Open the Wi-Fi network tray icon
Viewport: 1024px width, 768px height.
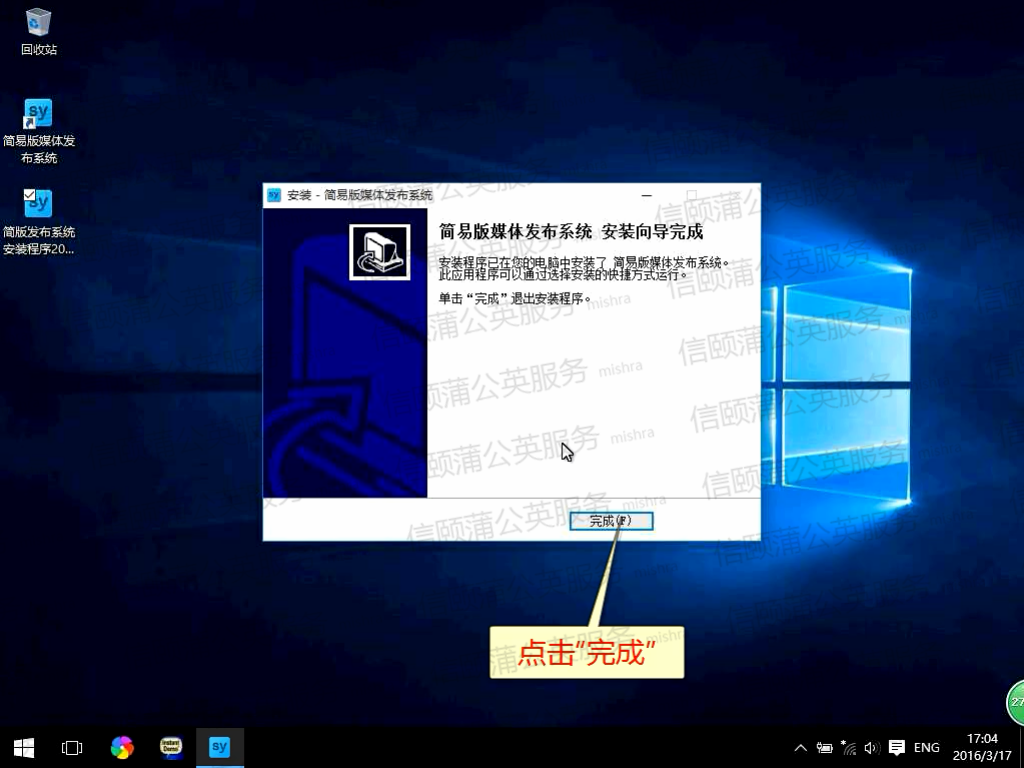pos(849,748)
